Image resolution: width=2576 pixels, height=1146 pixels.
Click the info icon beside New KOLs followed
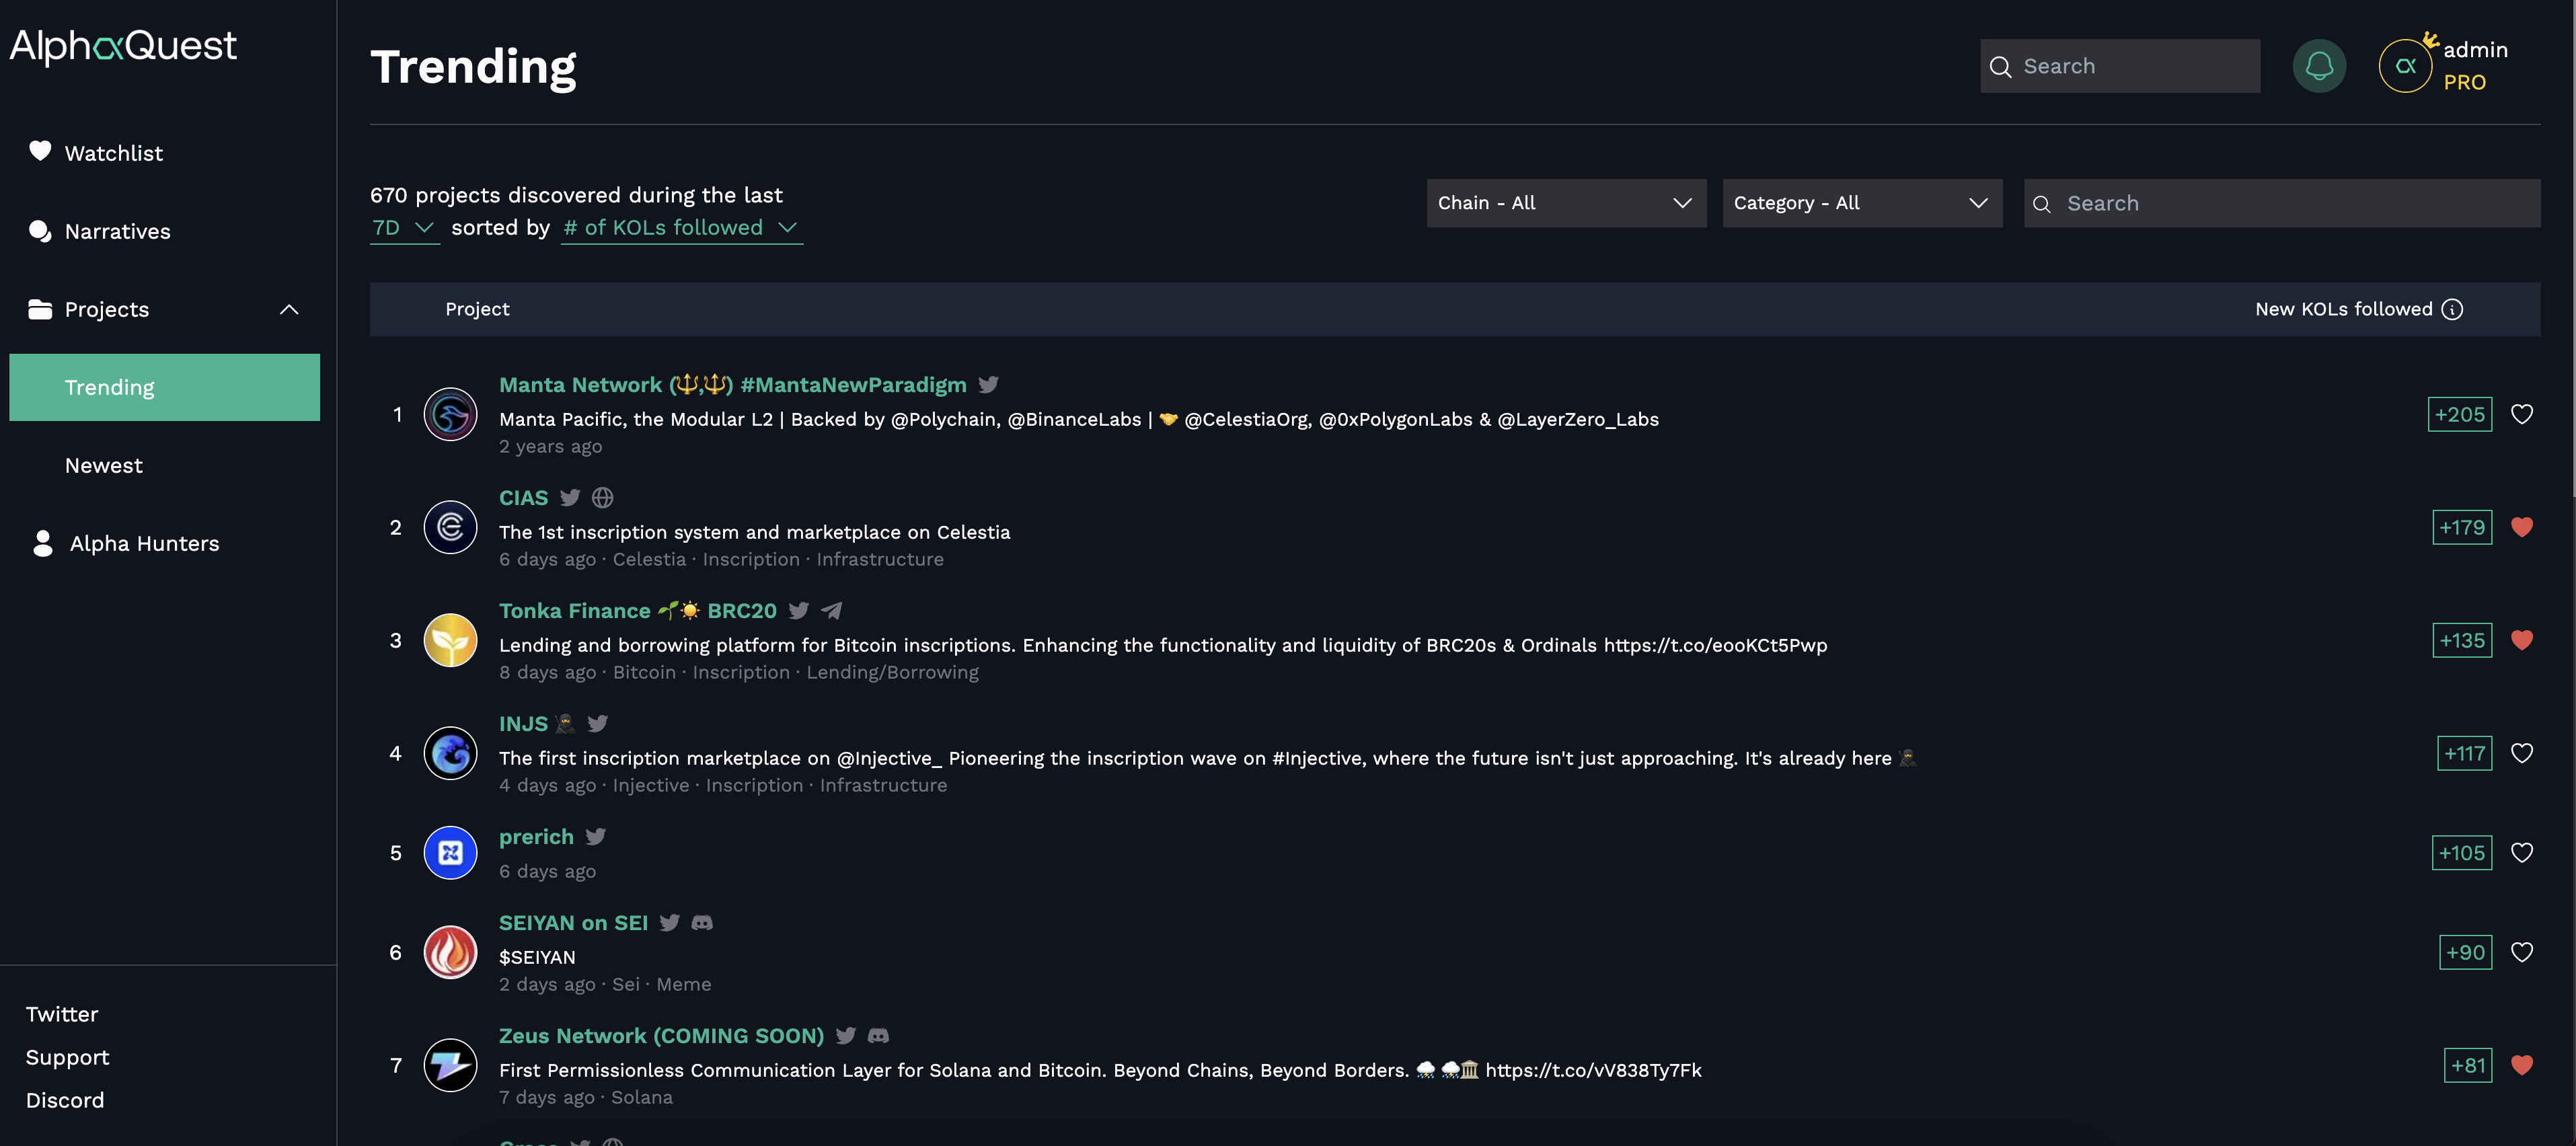2452,309
